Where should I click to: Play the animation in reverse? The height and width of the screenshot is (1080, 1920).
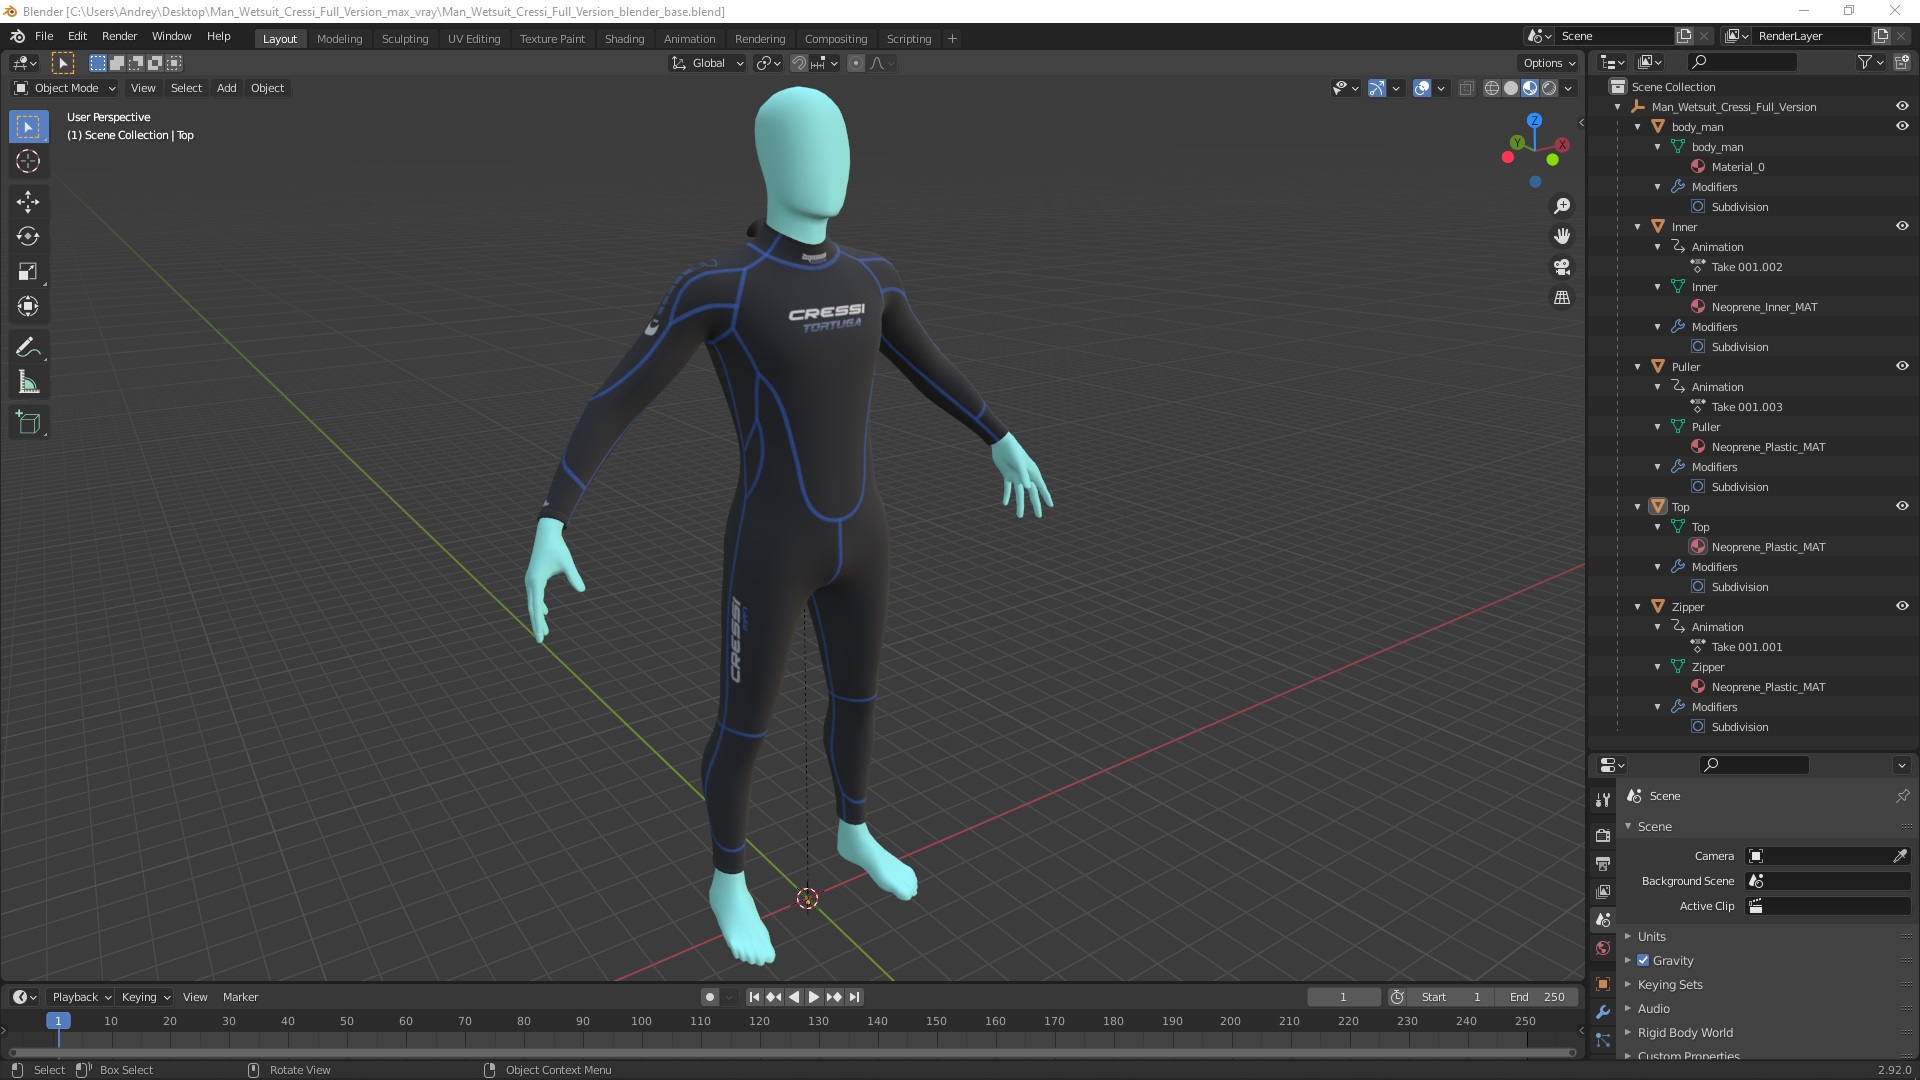[x=794, y=997]
